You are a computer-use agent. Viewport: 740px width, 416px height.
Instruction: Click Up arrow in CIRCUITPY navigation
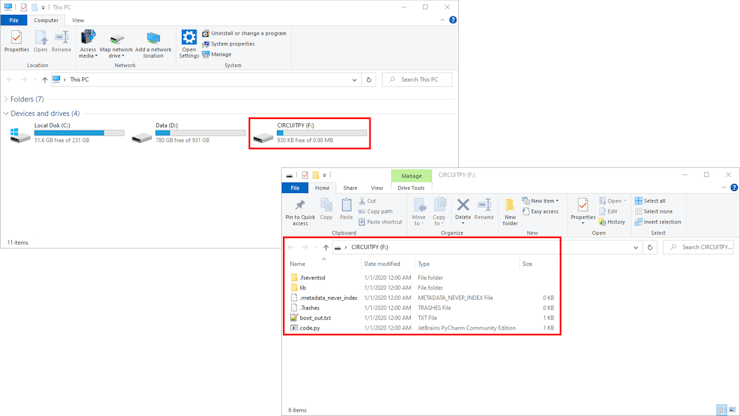click(326, 247)
